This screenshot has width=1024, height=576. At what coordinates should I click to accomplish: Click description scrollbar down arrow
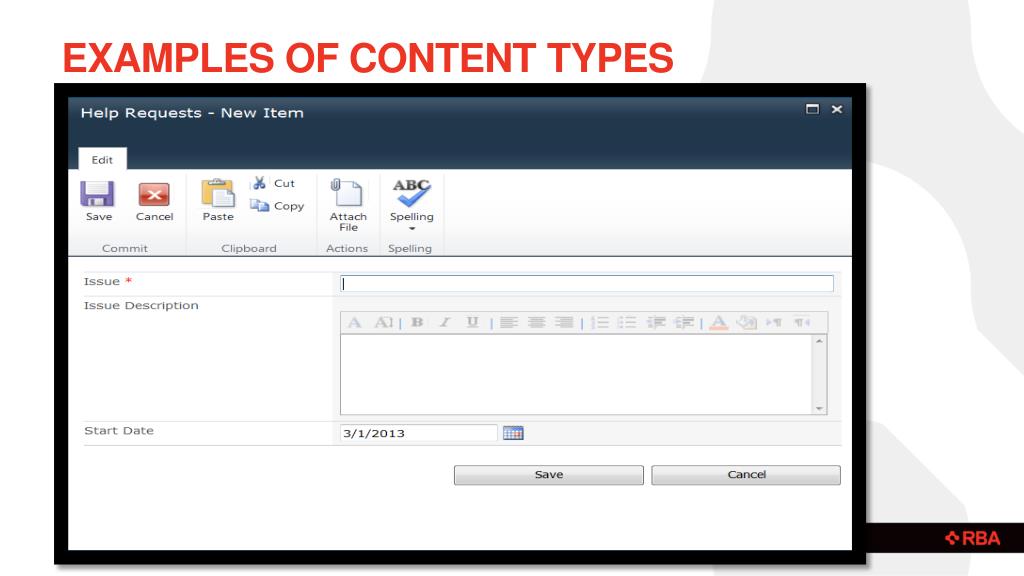coord(819,408)
